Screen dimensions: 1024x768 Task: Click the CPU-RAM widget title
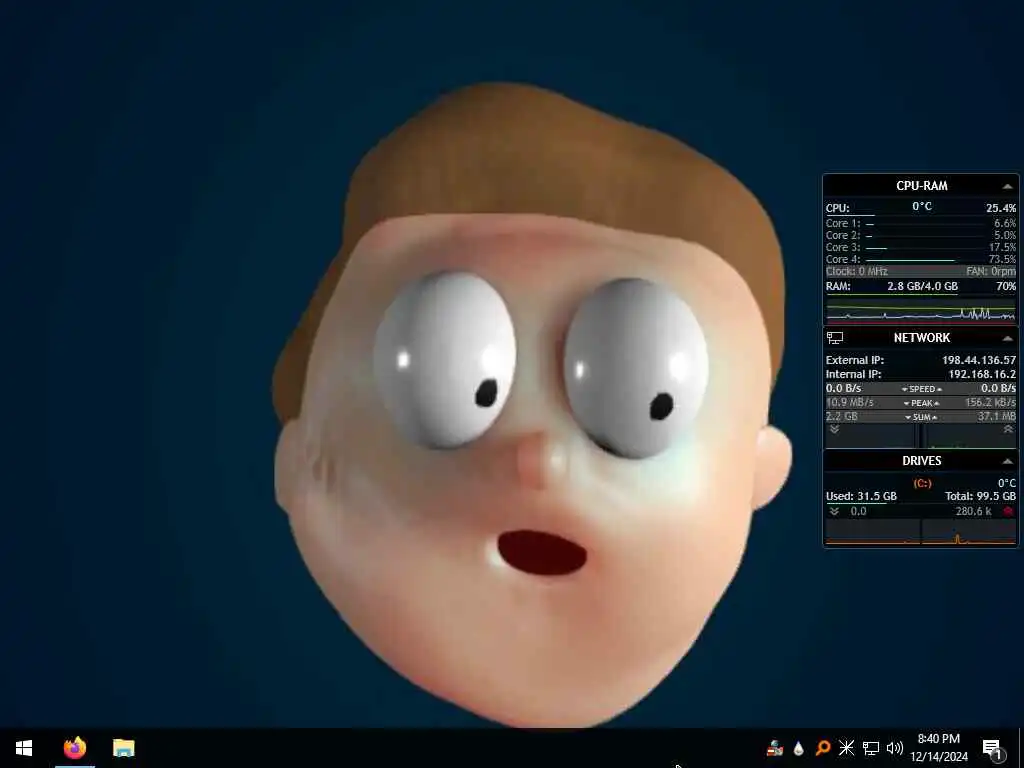921,186
